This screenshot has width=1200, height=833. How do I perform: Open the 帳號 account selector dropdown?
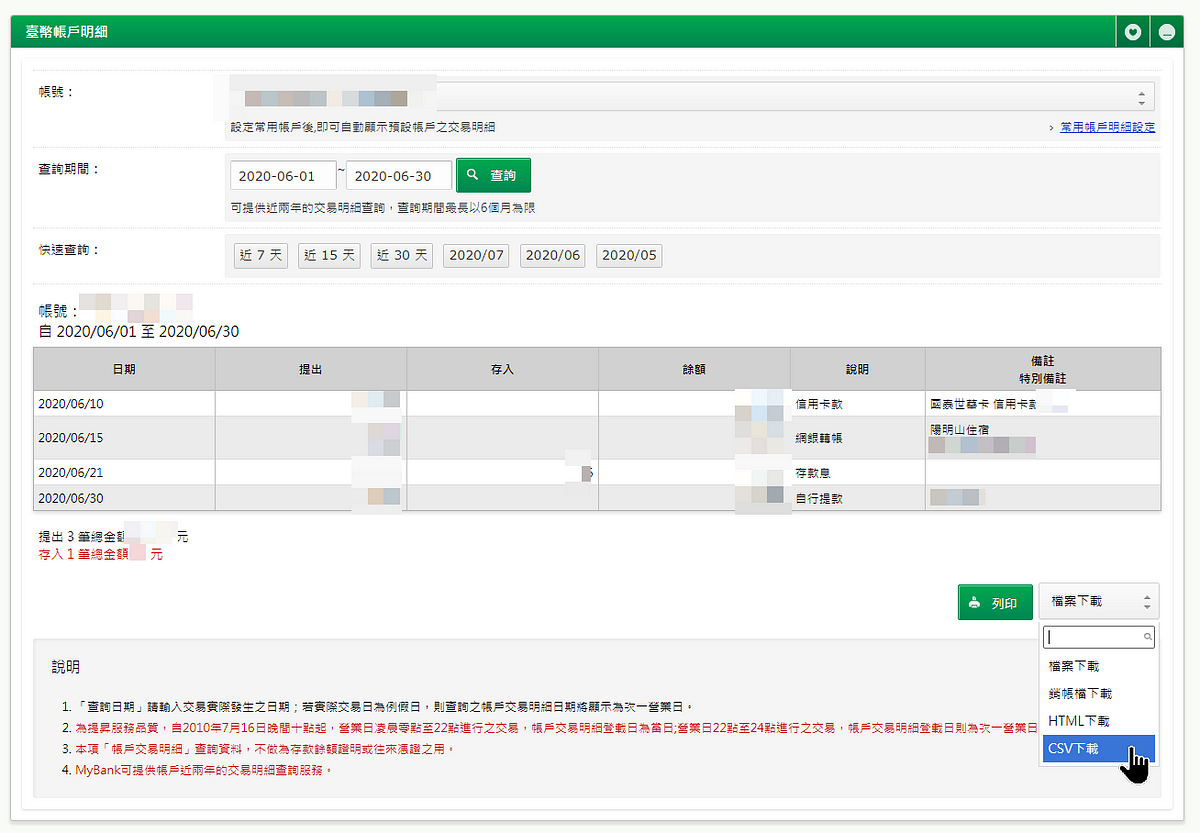tap(690, 97)
